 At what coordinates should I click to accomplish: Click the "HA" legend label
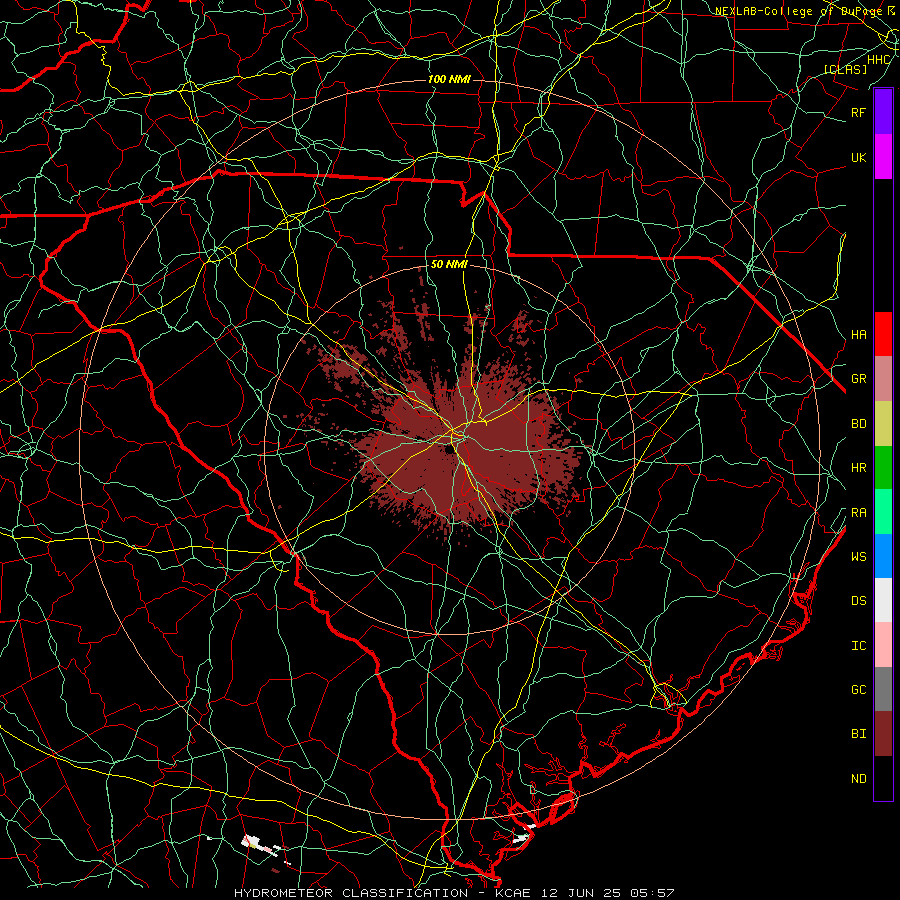pyautogui.click(x=858, y=334)
